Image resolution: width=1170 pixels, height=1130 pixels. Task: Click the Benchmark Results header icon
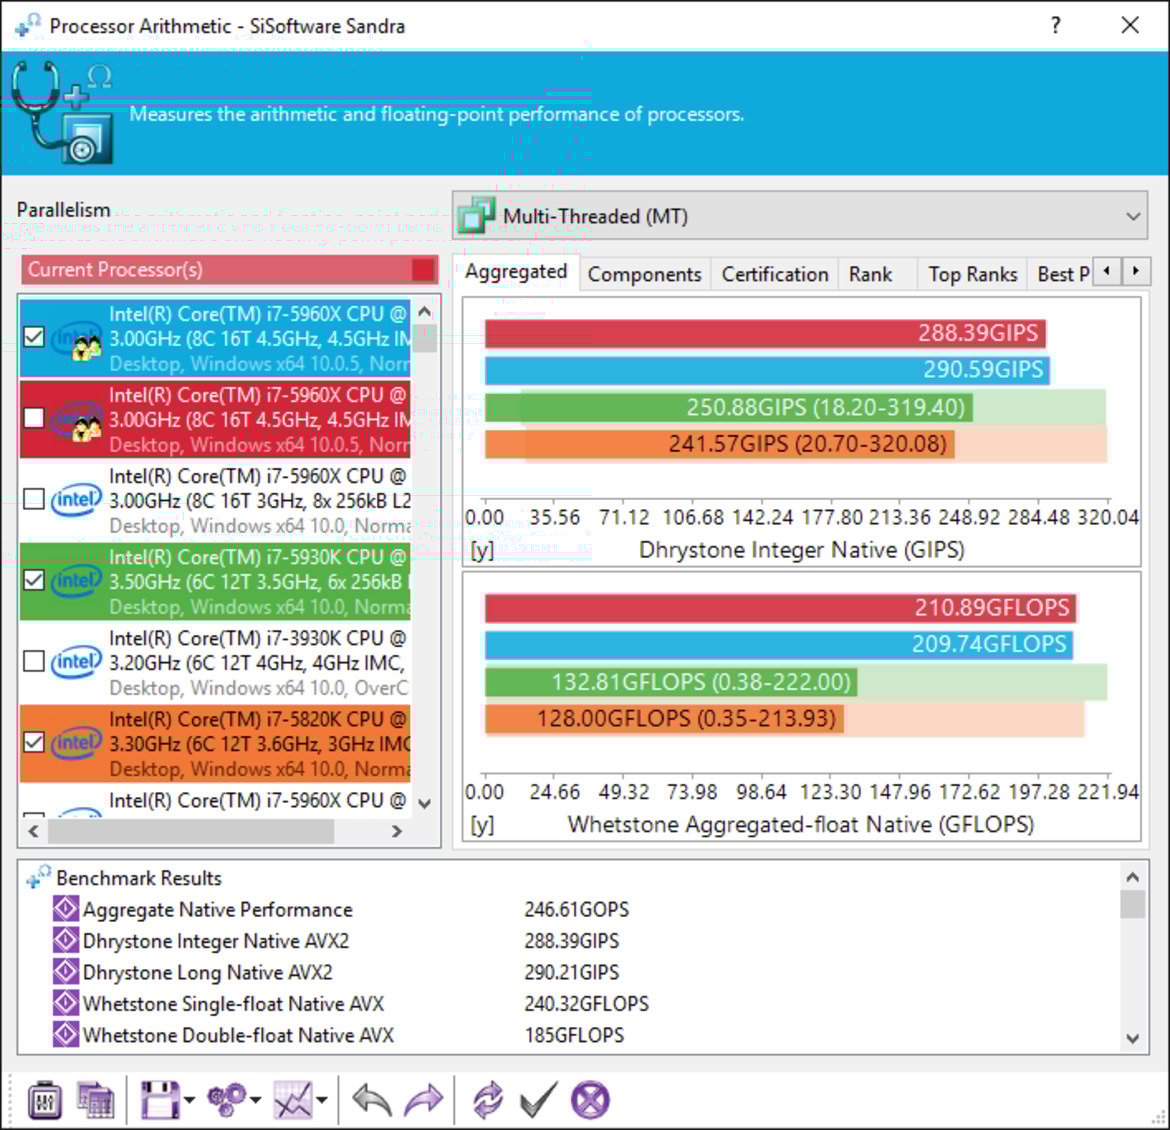[x=38, y=876]
